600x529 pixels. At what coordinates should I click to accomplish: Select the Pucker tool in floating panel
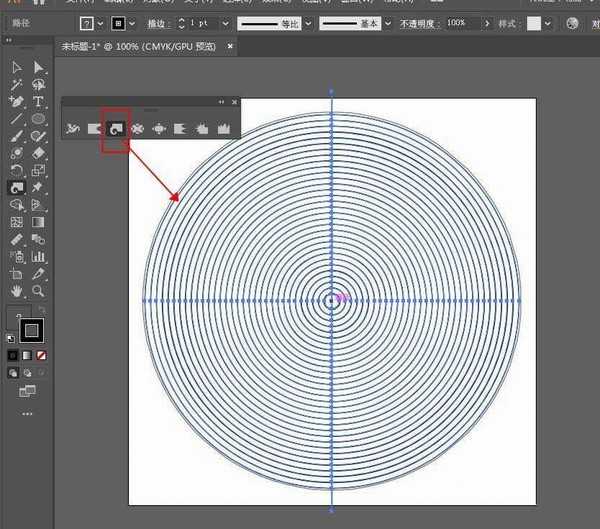coord(137,128)
